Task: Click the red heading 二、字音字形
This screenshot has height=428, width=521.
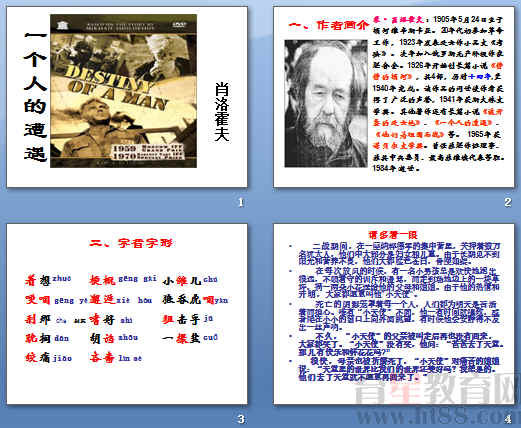Action: point(131,243)
